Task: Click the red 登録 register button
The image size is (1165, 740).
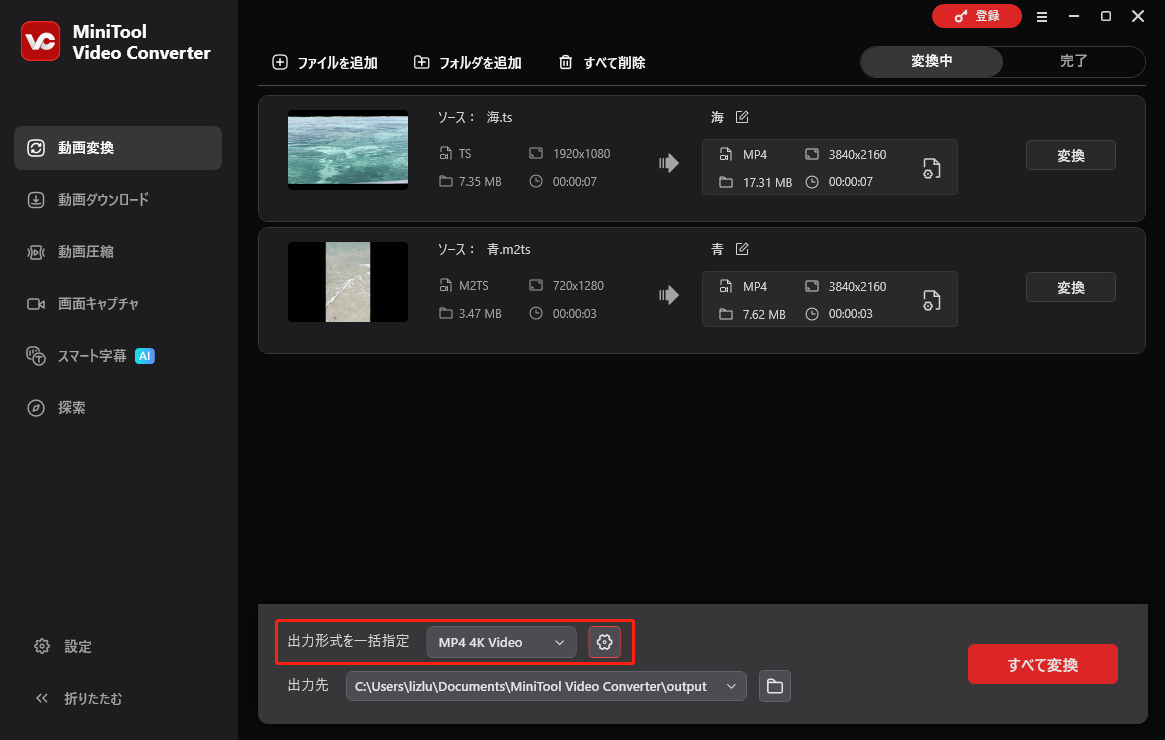Action: click(977, 16)
